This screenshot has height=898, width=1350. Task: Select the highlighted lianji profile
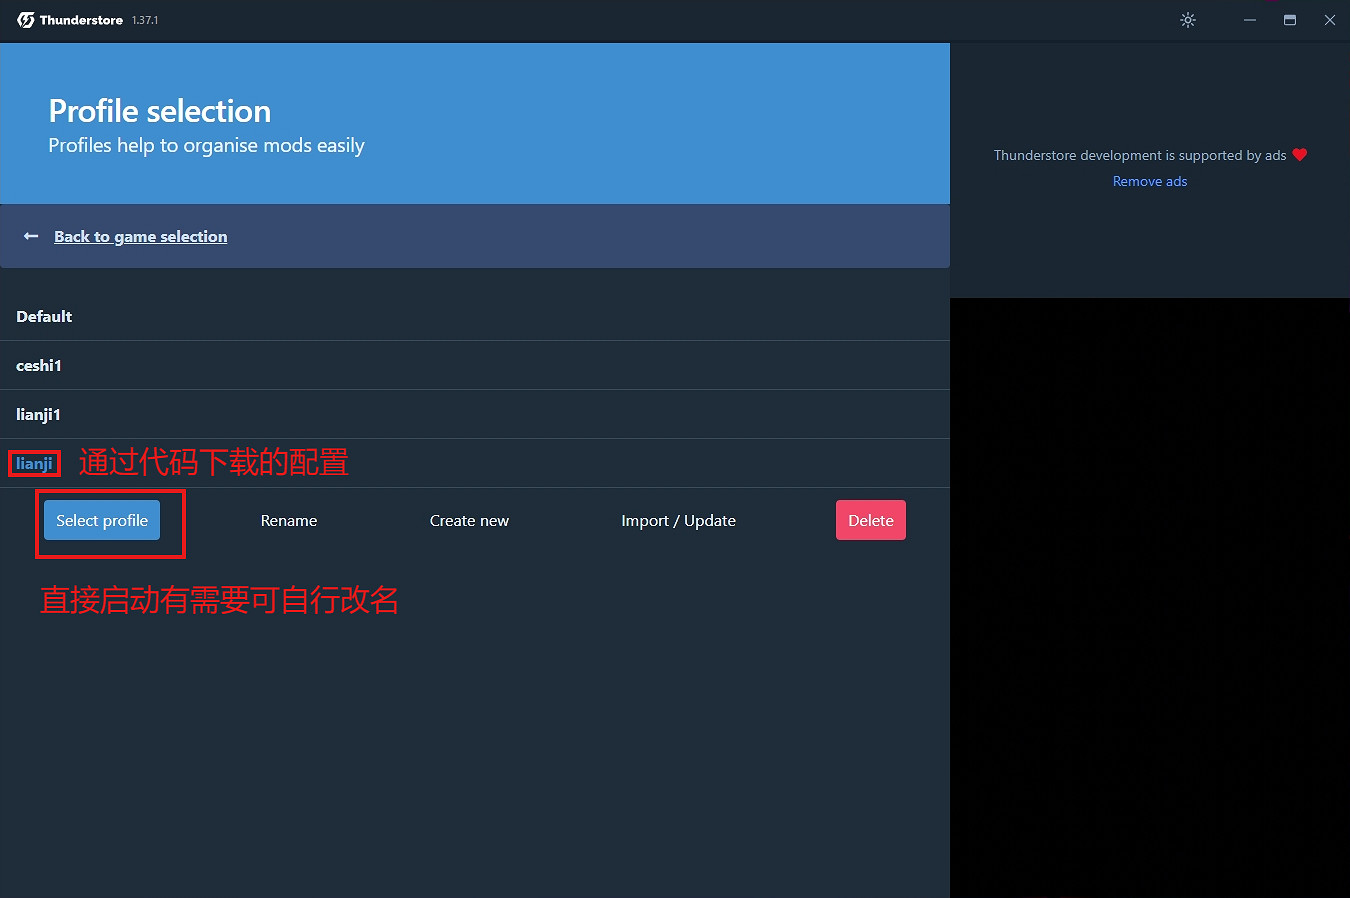[x=34, y=463]
